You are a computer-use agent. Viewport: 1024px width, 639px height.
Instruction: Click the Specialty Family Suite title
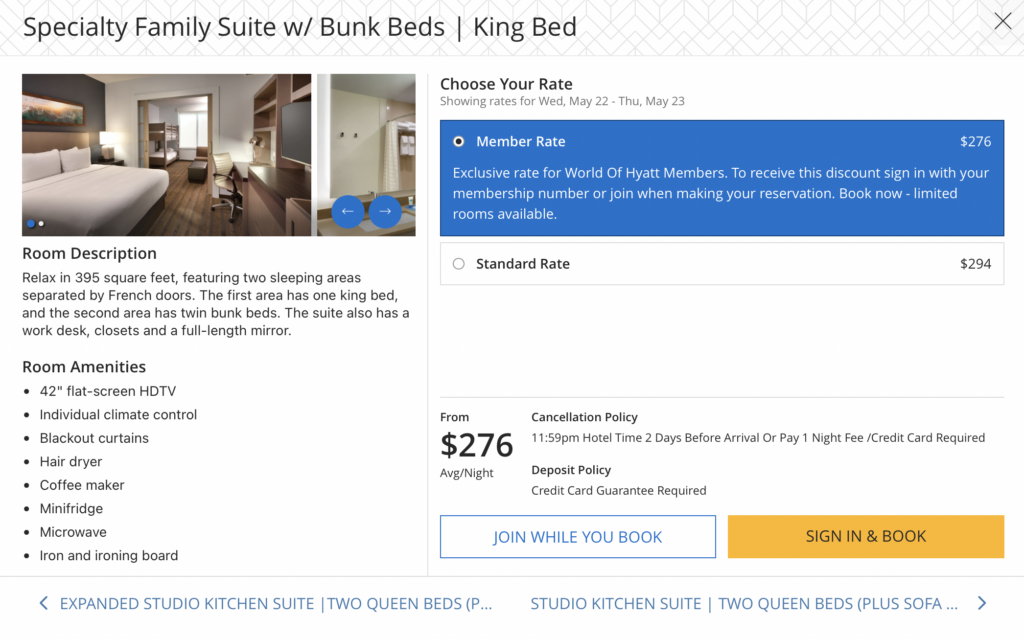click(300, 27)
